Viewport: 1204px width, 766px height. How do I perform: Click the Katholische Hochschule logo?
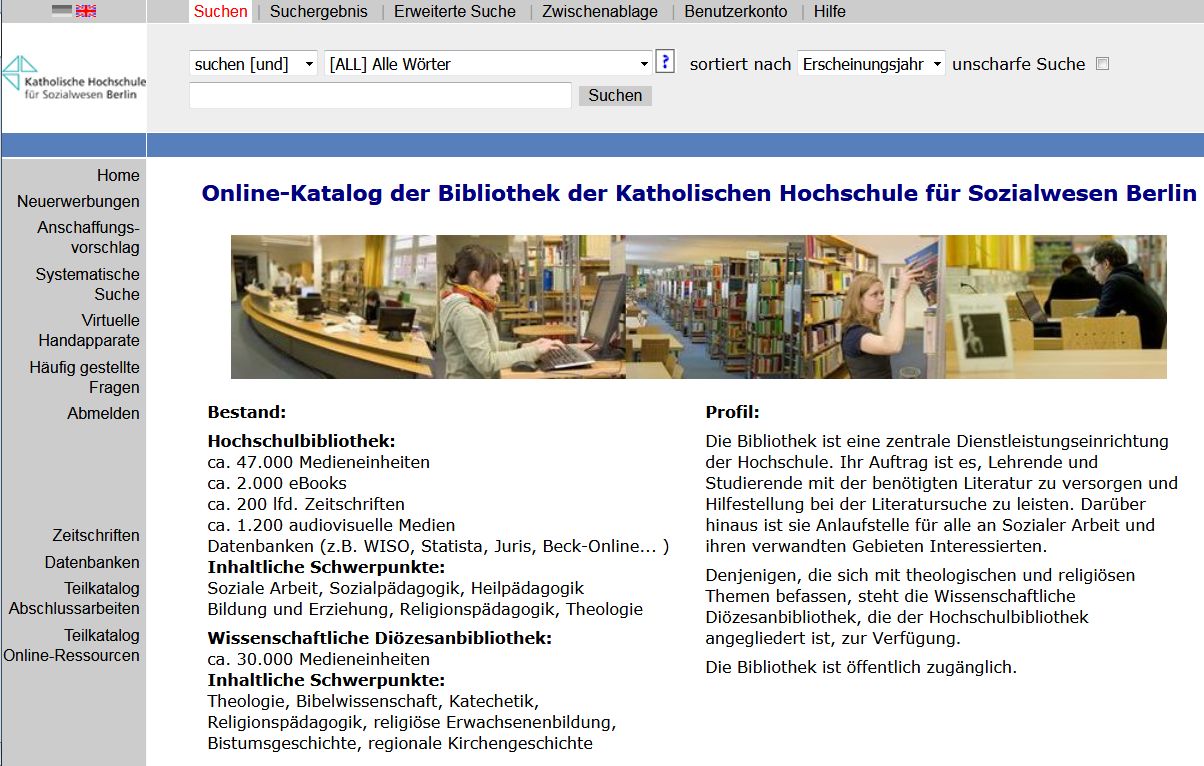click(x=75, y=80)
